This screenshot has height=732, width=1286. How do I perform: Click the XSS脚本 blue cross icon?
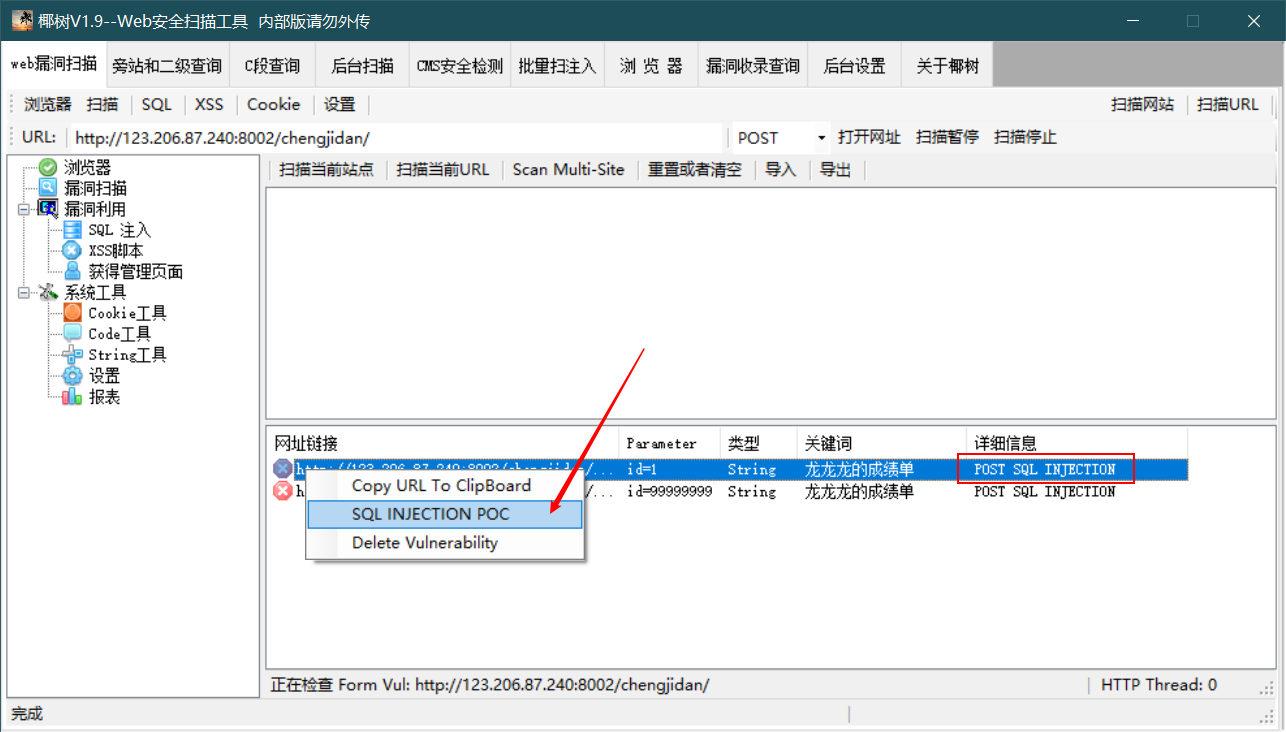pyautogui.click(x=72, y=251)
